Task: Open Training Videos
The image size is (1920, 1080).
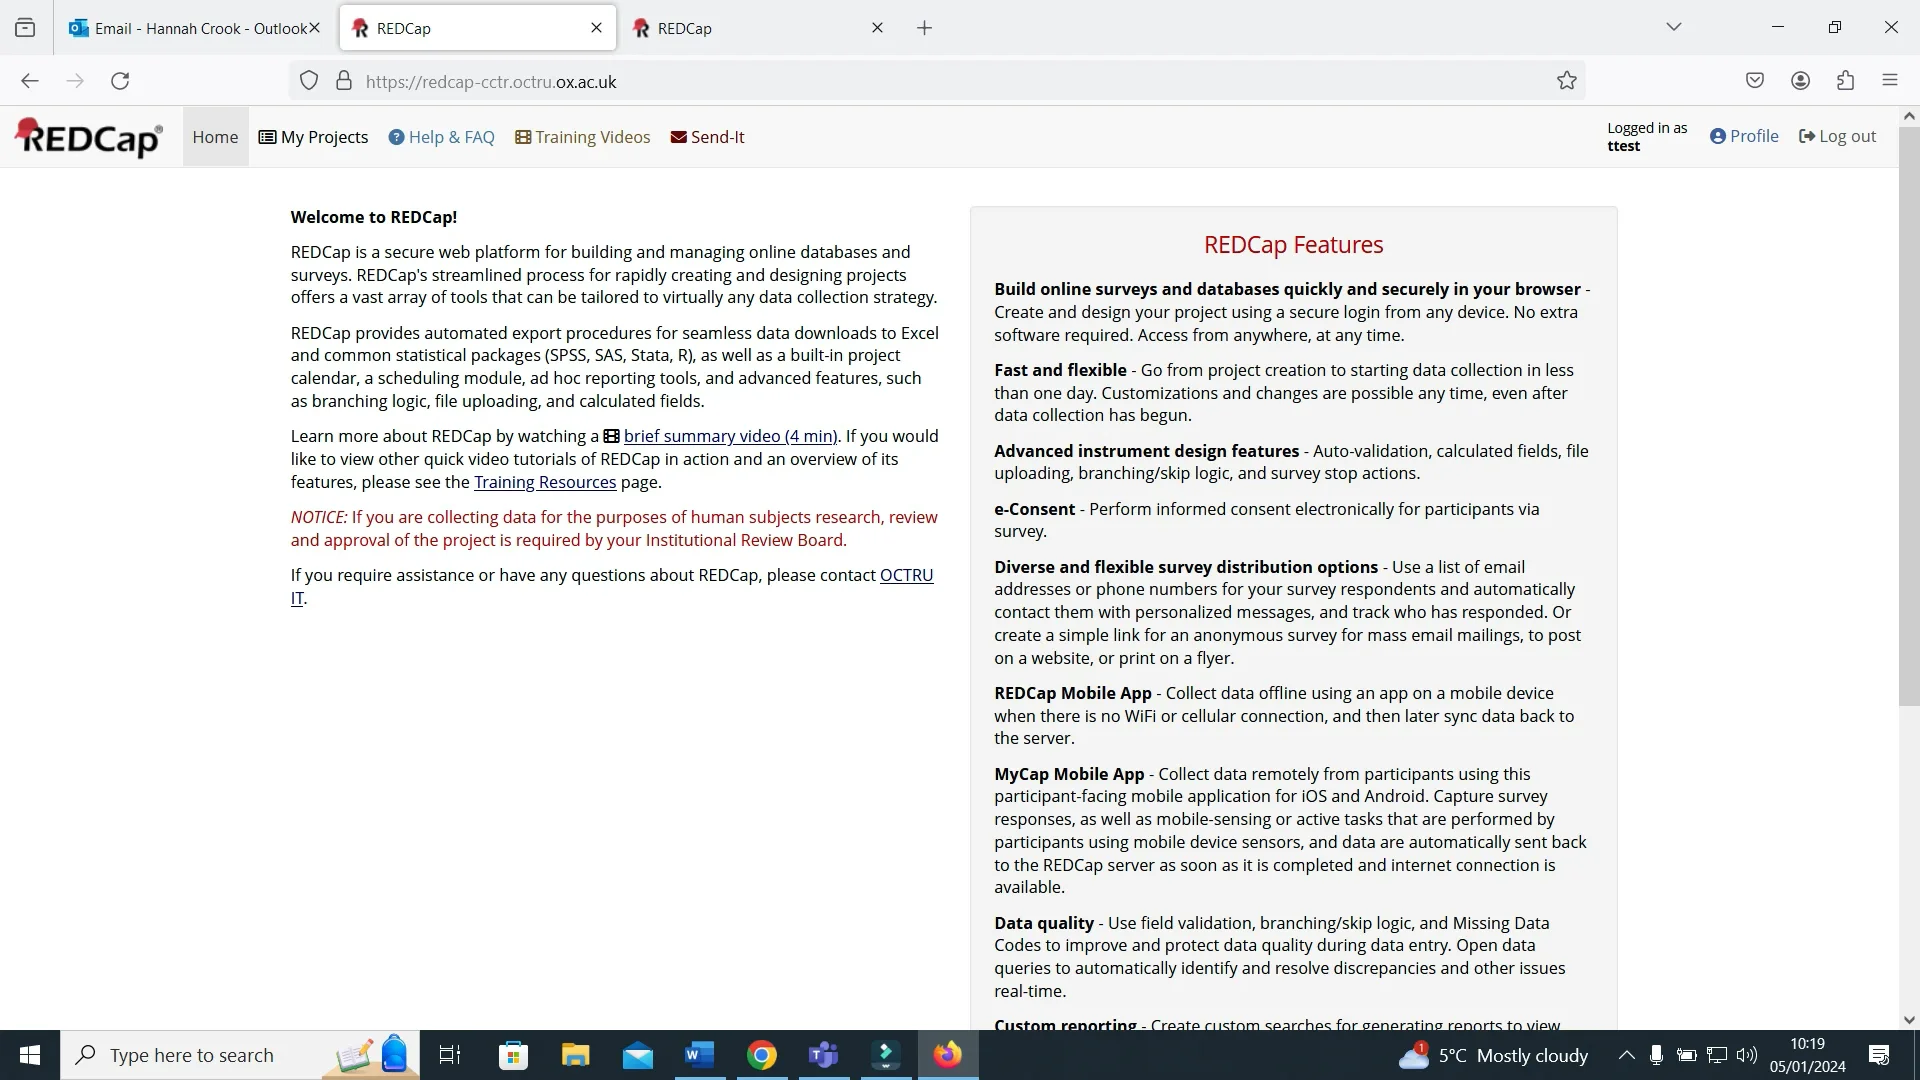Action: (x=582, y=137)
